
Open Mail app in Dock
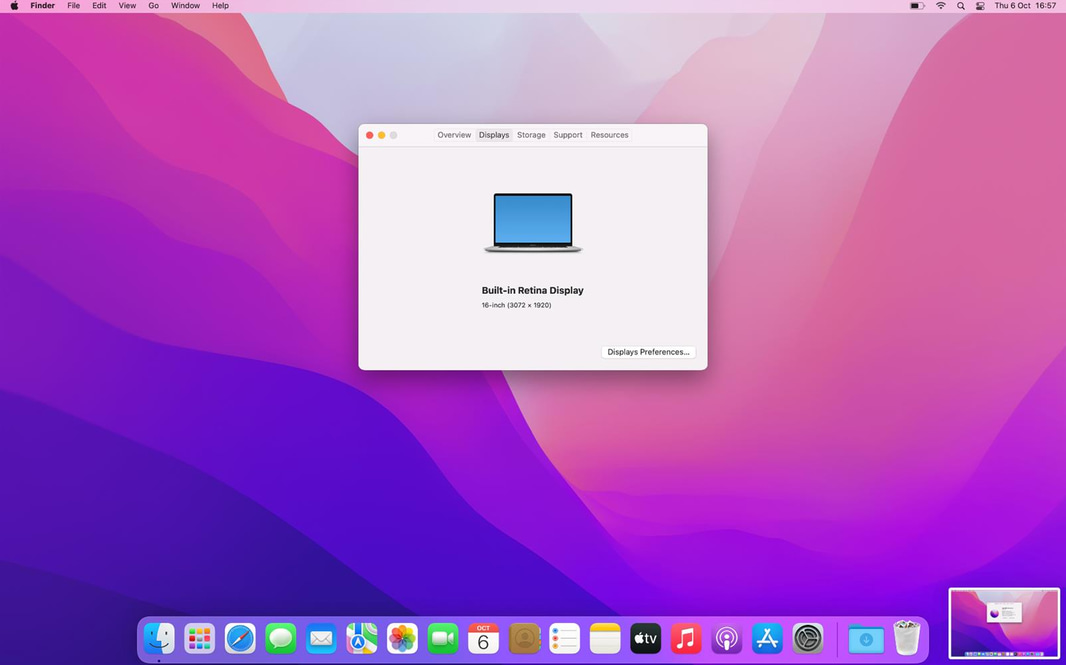point(321,638)
